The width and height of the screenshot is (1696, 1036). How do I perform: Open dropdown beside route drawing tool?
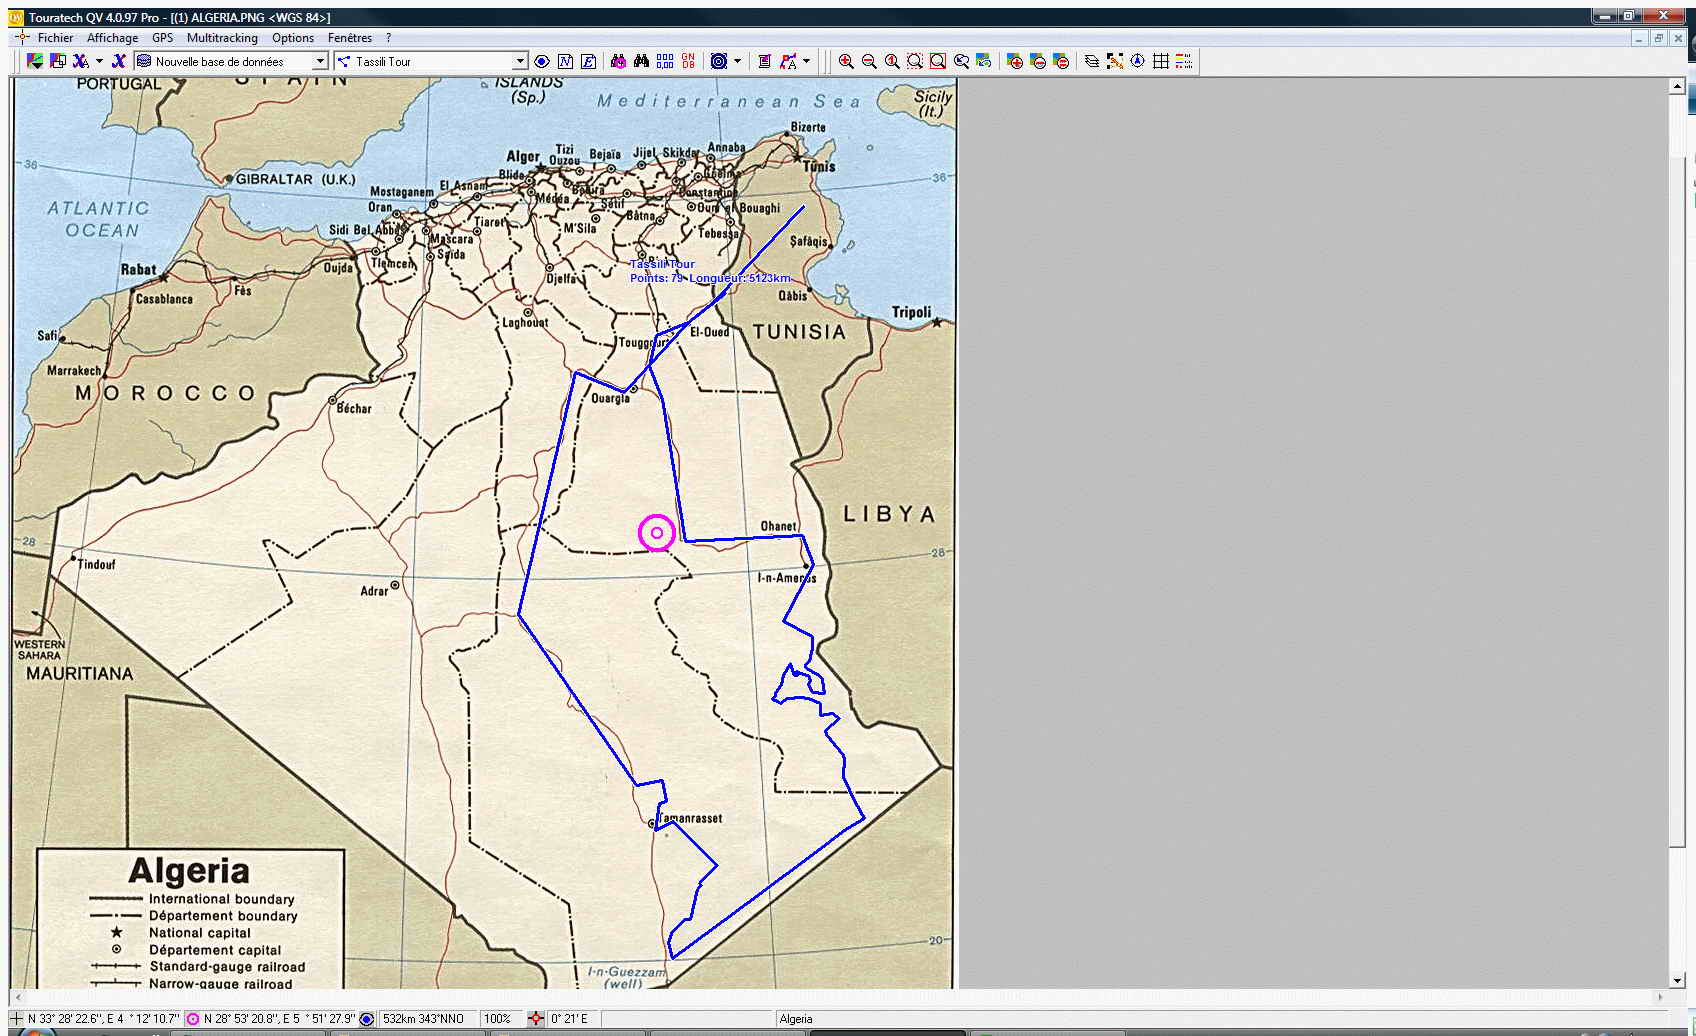[806, 61]
